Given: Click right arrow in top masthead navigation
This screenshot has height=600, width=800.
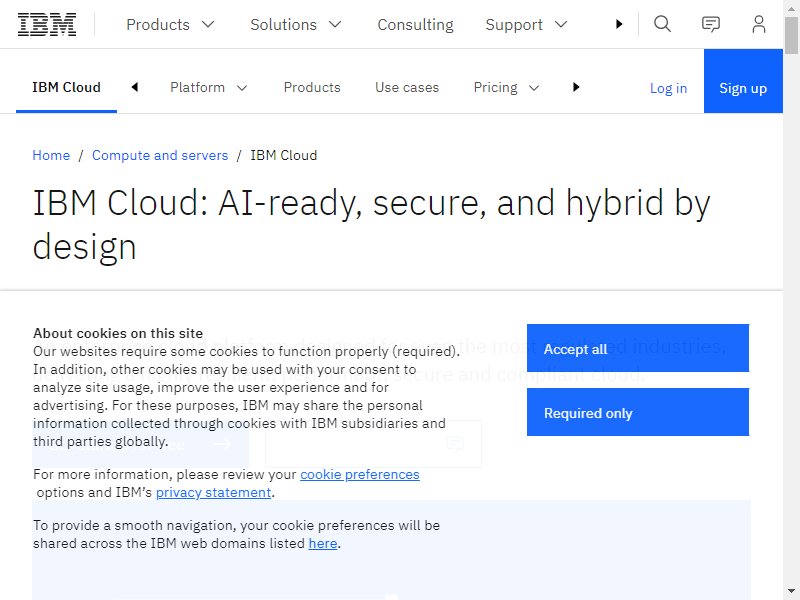Looking at the screenshot, I should (x=619, y=24).
